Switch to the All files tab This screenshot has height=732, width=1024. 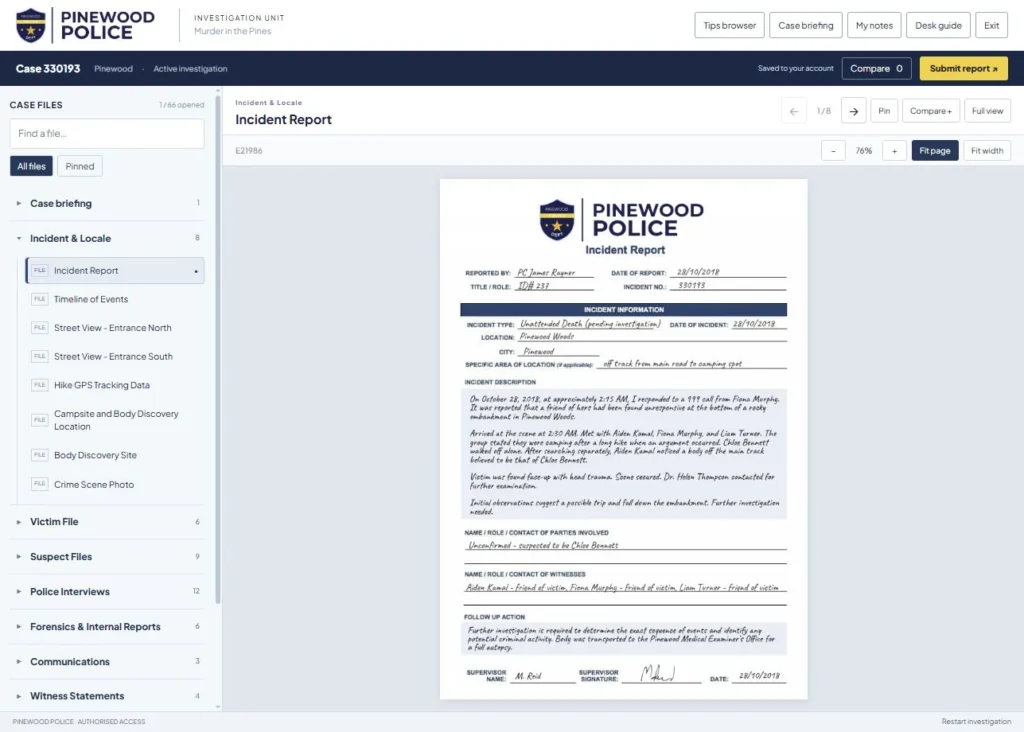31,166
